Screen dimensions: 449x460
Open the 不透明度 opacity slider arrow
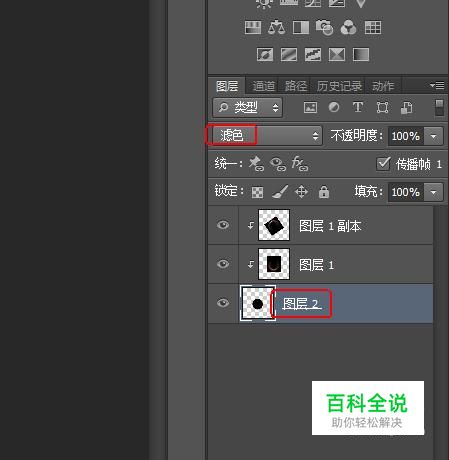(433, 136)
